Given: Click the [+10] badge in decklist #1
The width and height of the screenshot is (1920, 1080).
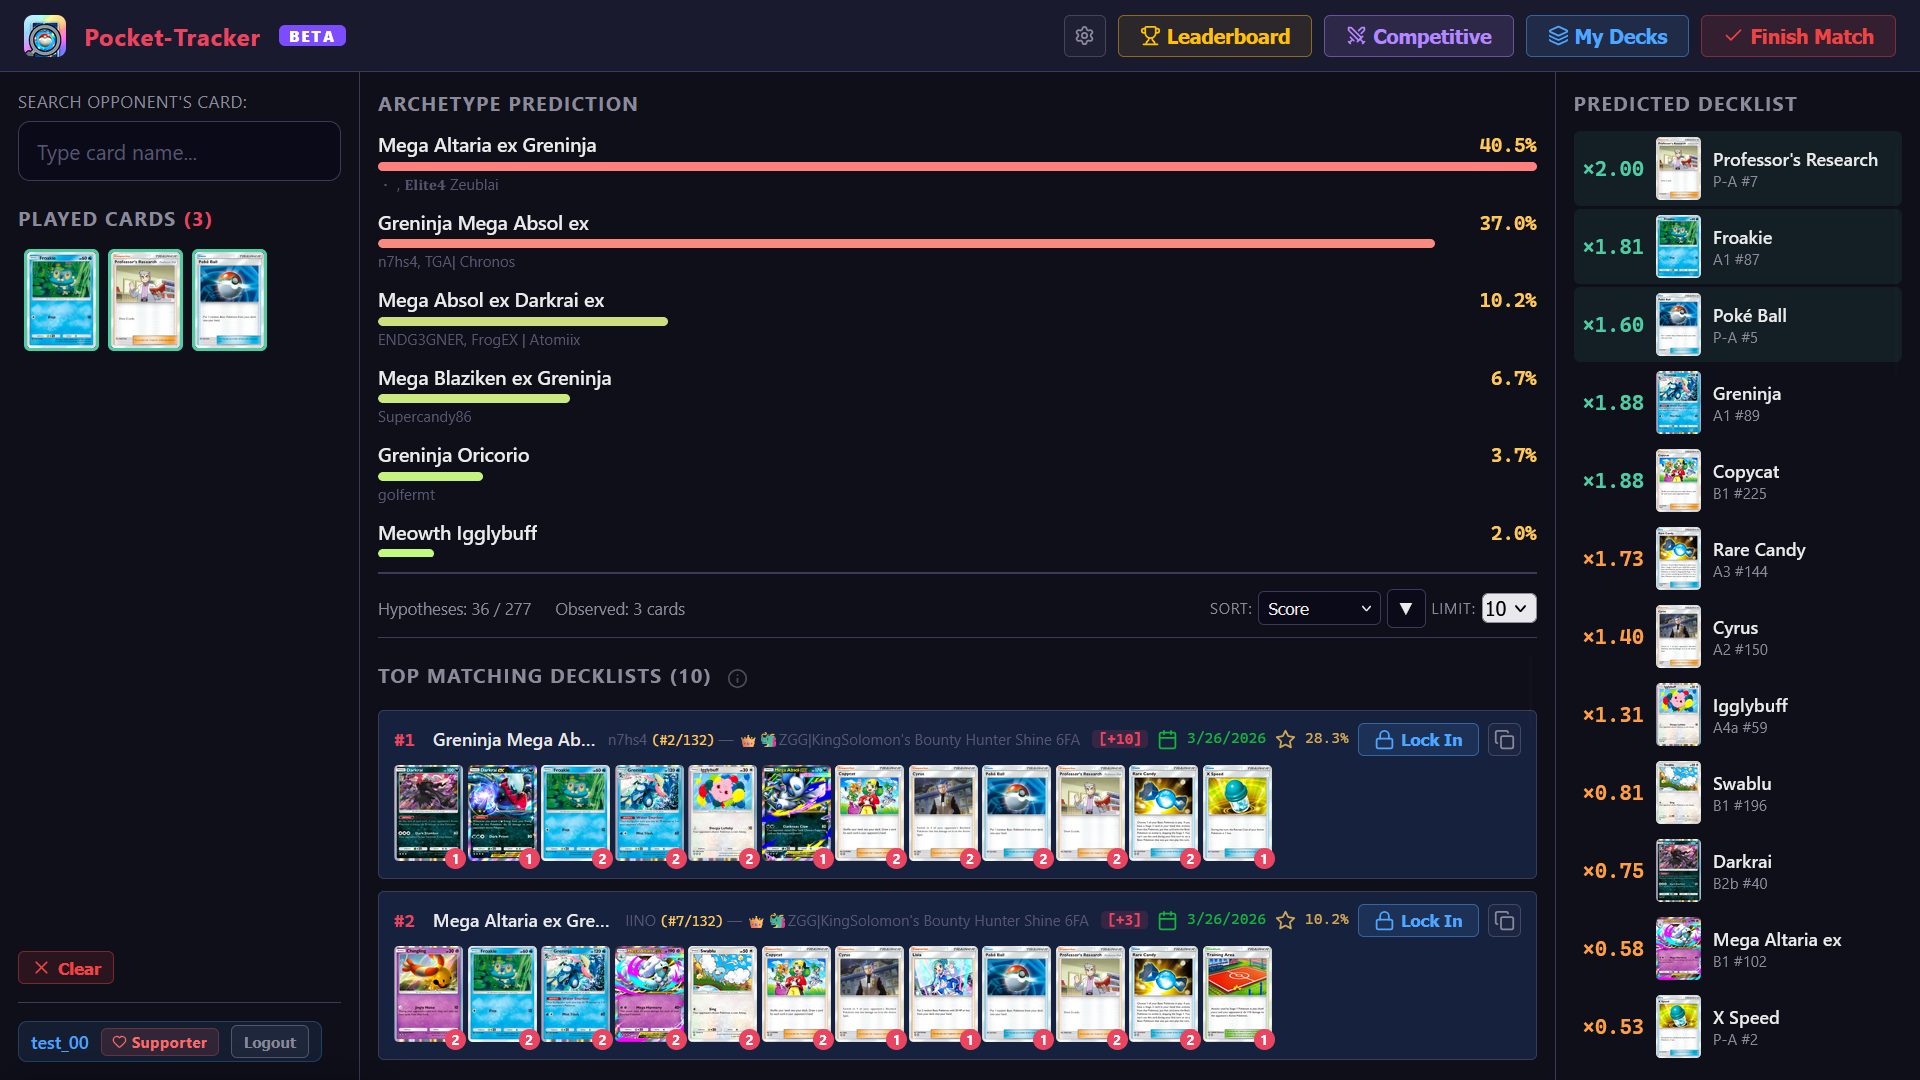Looking at the screenshot, I should coord(1120,740).
